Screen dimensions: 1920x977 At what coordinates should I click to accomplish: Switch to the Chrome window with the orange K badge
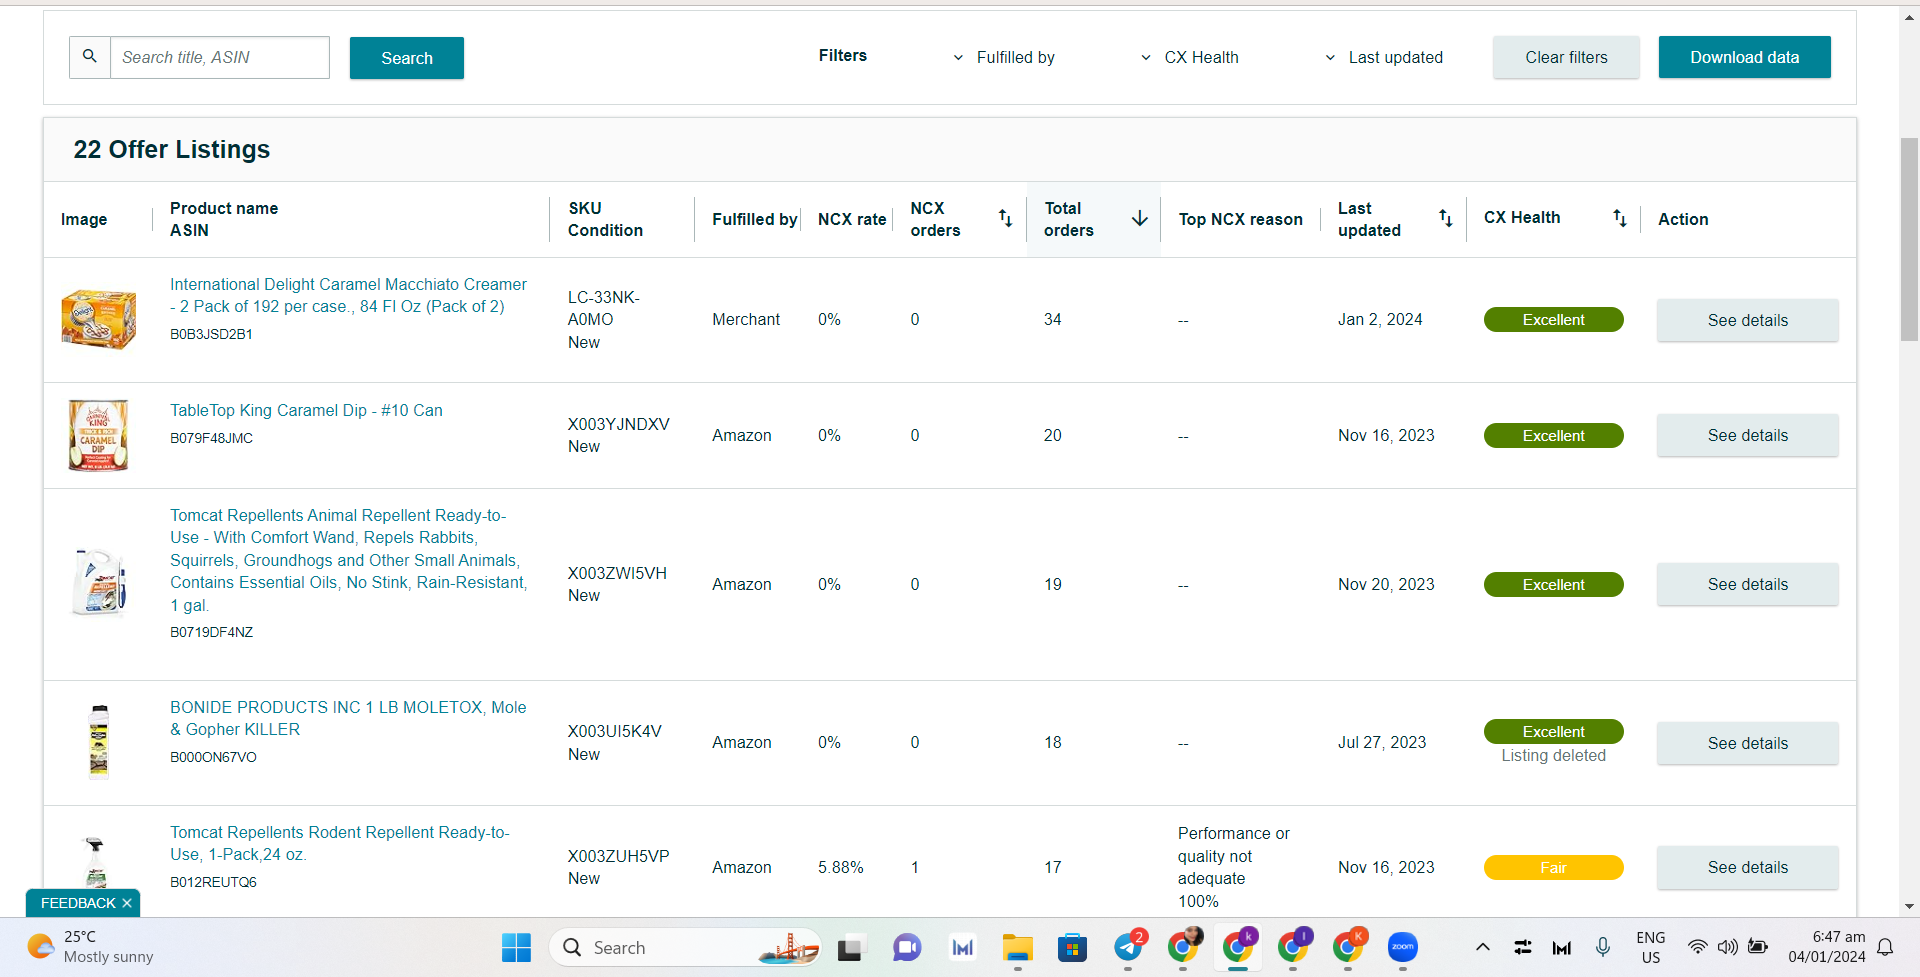pyautogui.click(x=1349, y=946)
